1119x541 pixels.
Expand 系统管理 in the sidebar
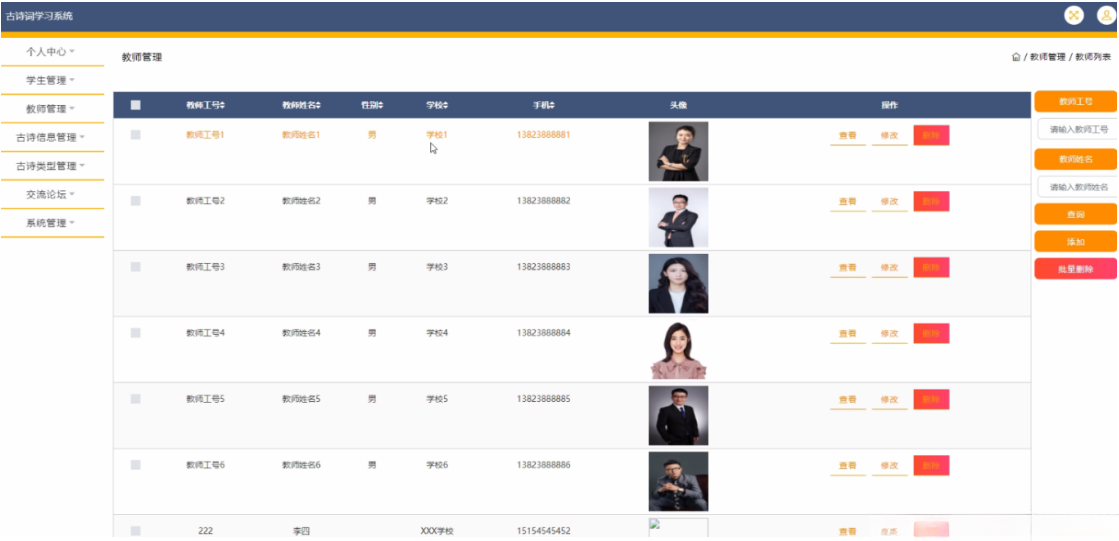click(51, 223)
